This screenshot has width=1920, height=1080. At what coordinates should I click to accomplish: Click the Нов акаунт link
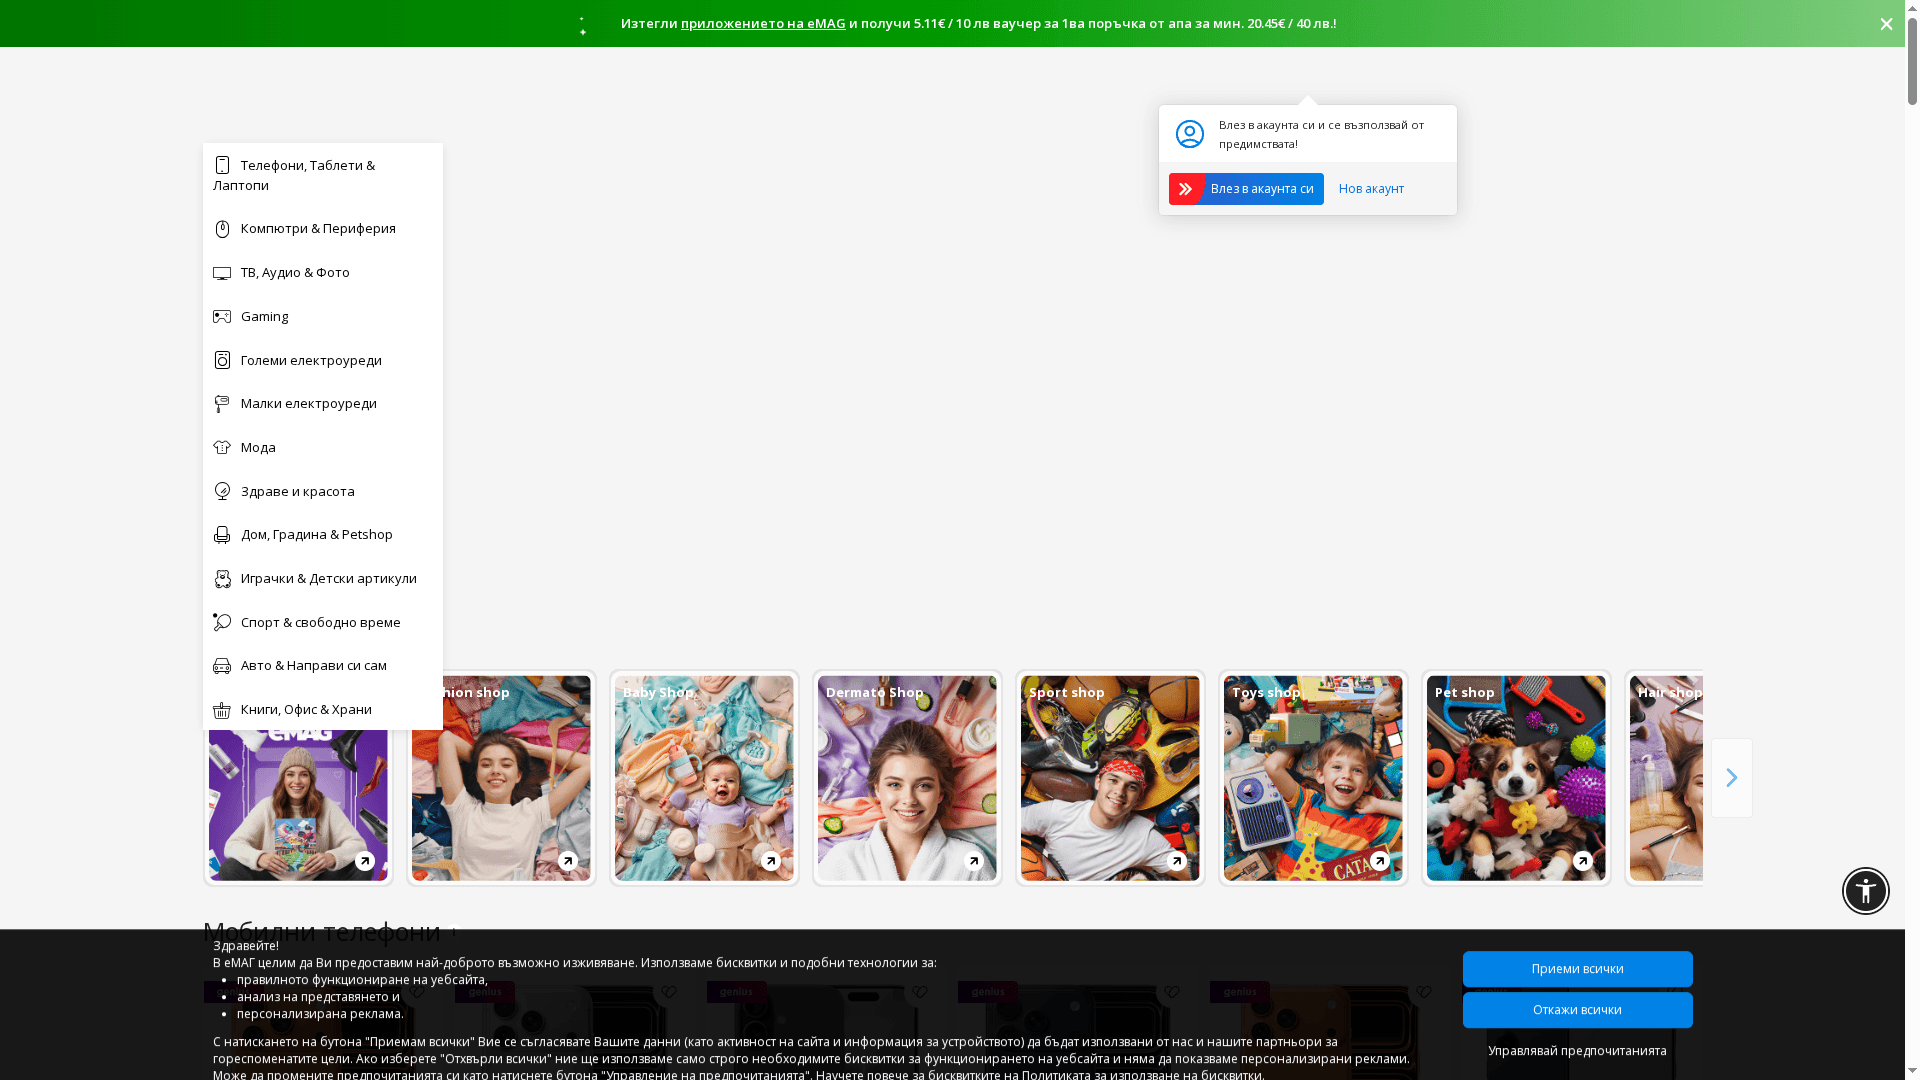1371,189
